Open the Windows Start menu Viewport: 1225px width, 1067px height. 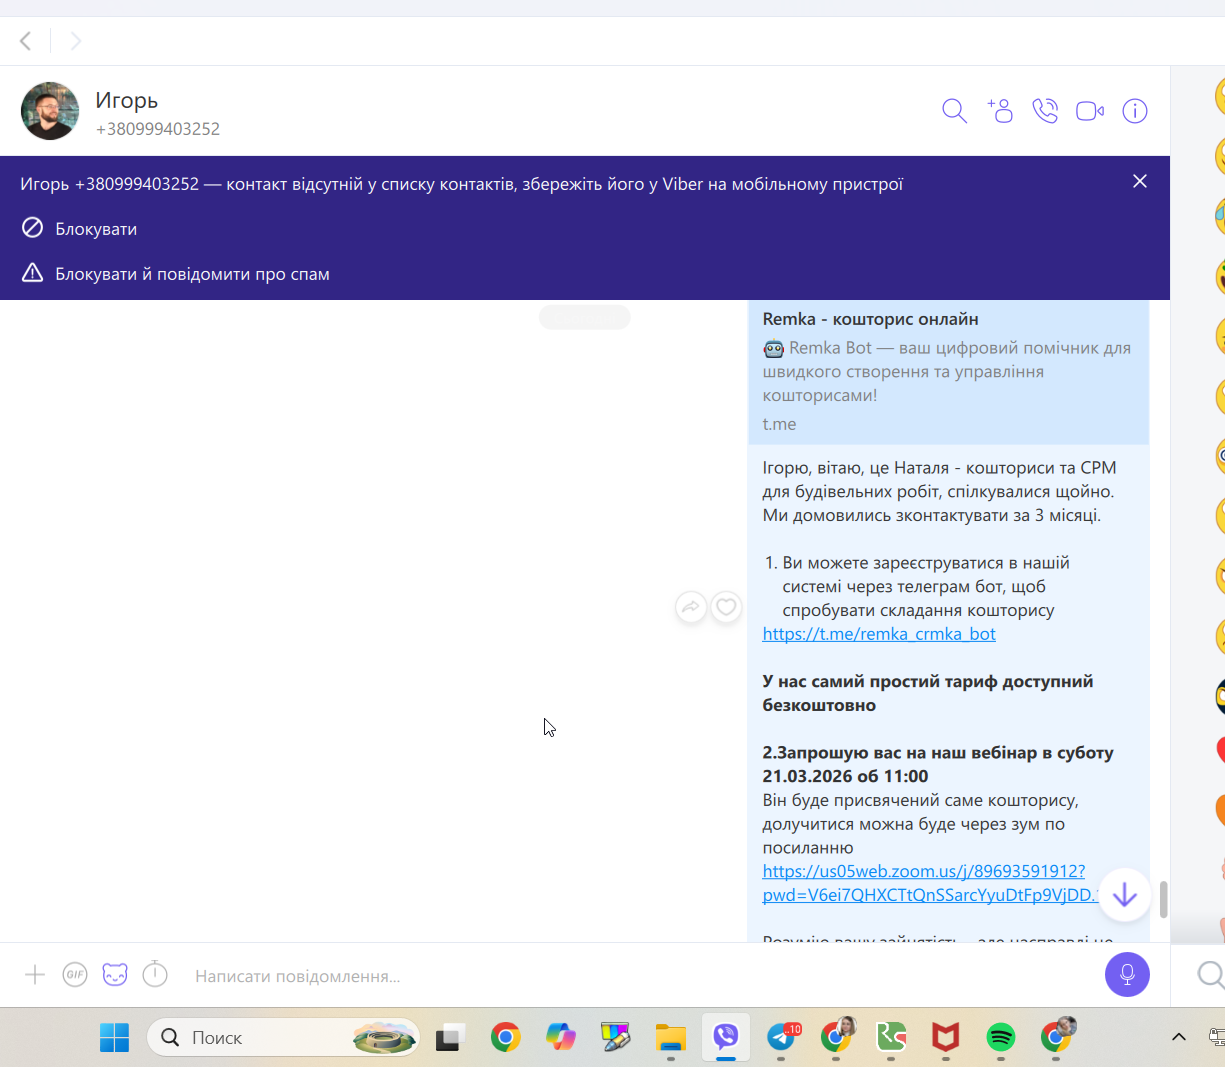[114, 1038]
